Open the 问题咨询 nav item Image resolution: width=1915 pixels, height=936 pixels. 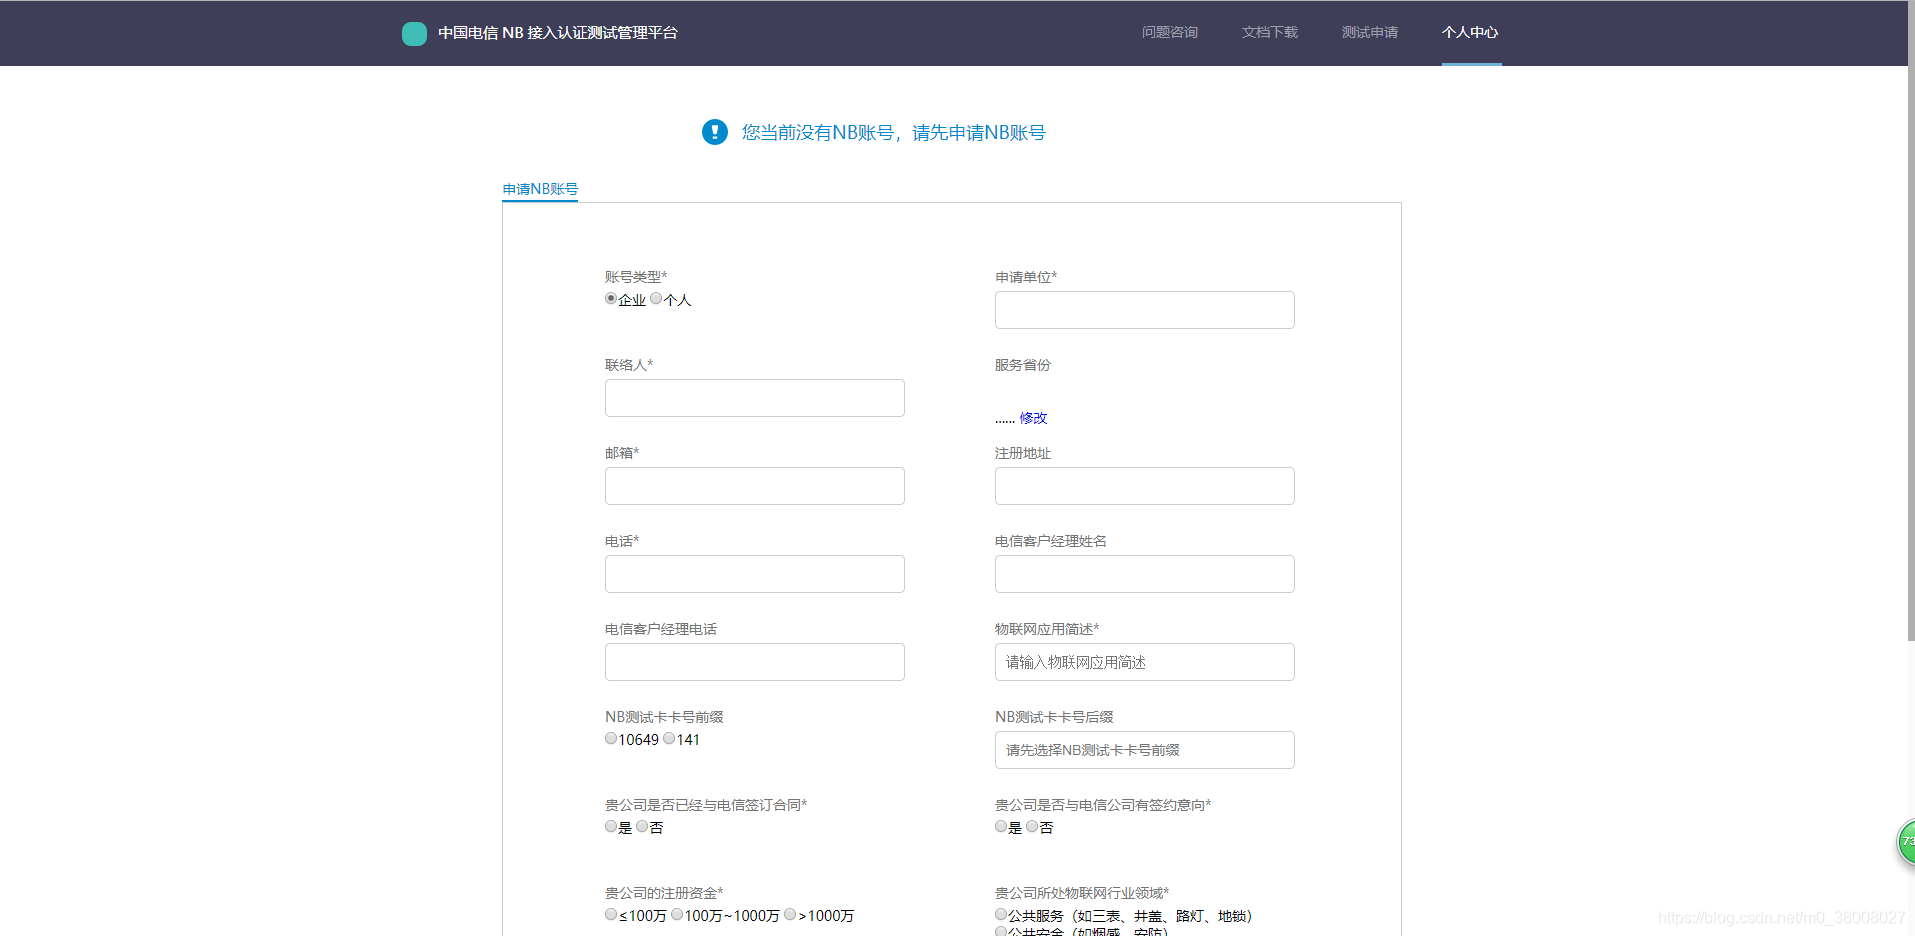click(1170, 33)
